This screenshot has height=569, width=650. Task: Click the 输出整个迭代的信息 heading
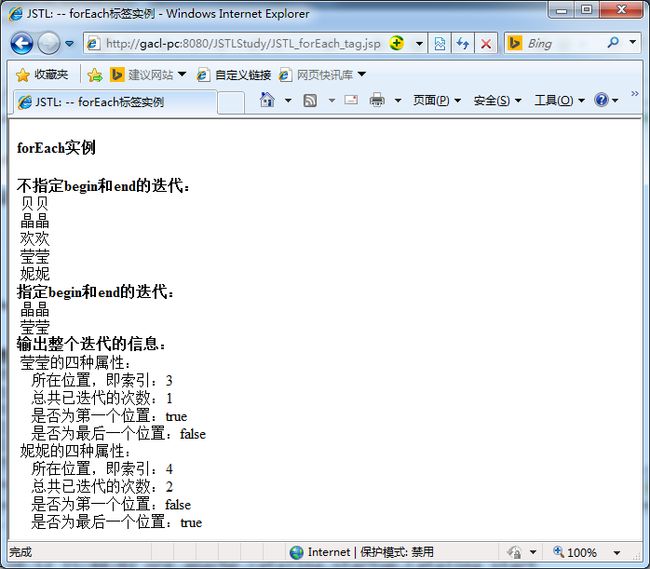pos(91,344)
